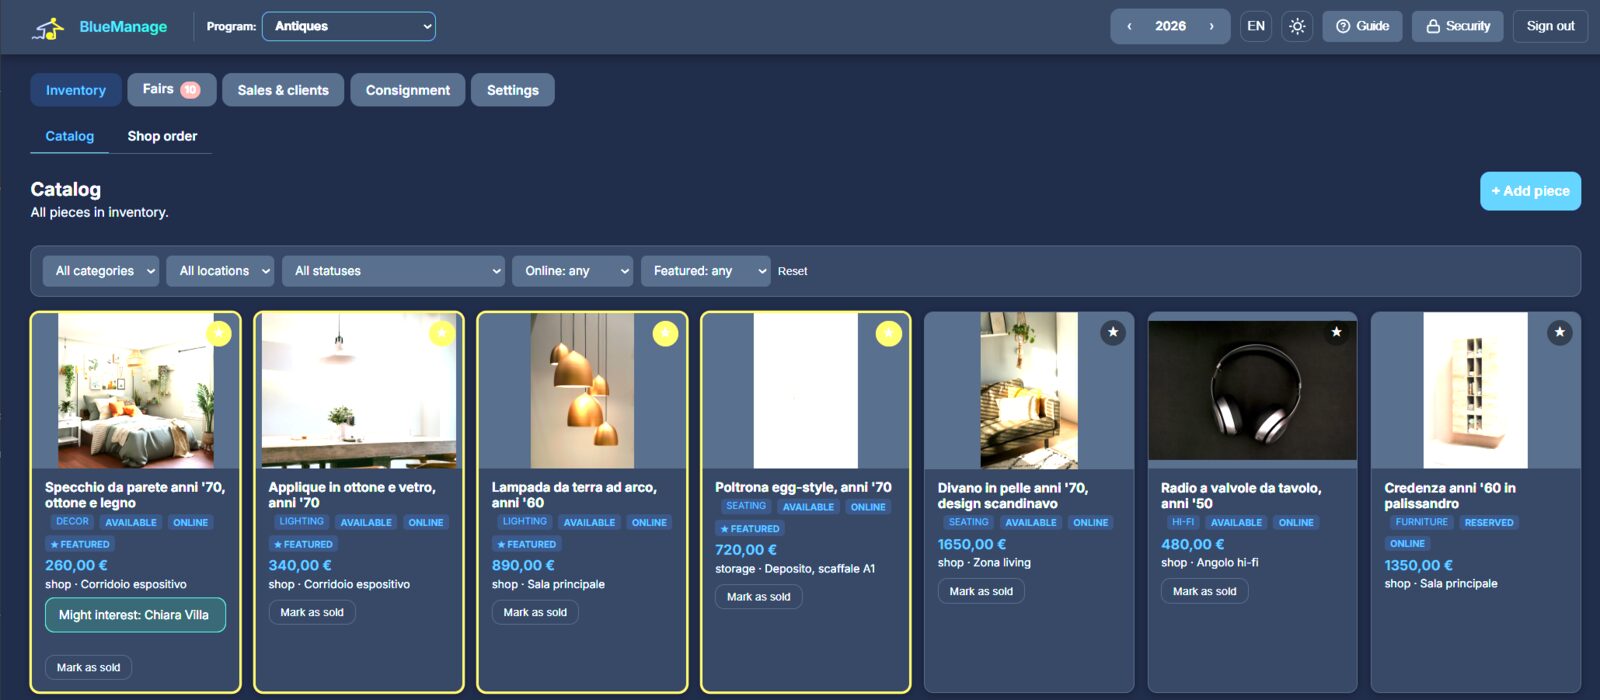Switch to the Inventory tab
Image resolution: width=1600 pixels, height=700 pixels.
pyautogui.click(x=76, y=90)
